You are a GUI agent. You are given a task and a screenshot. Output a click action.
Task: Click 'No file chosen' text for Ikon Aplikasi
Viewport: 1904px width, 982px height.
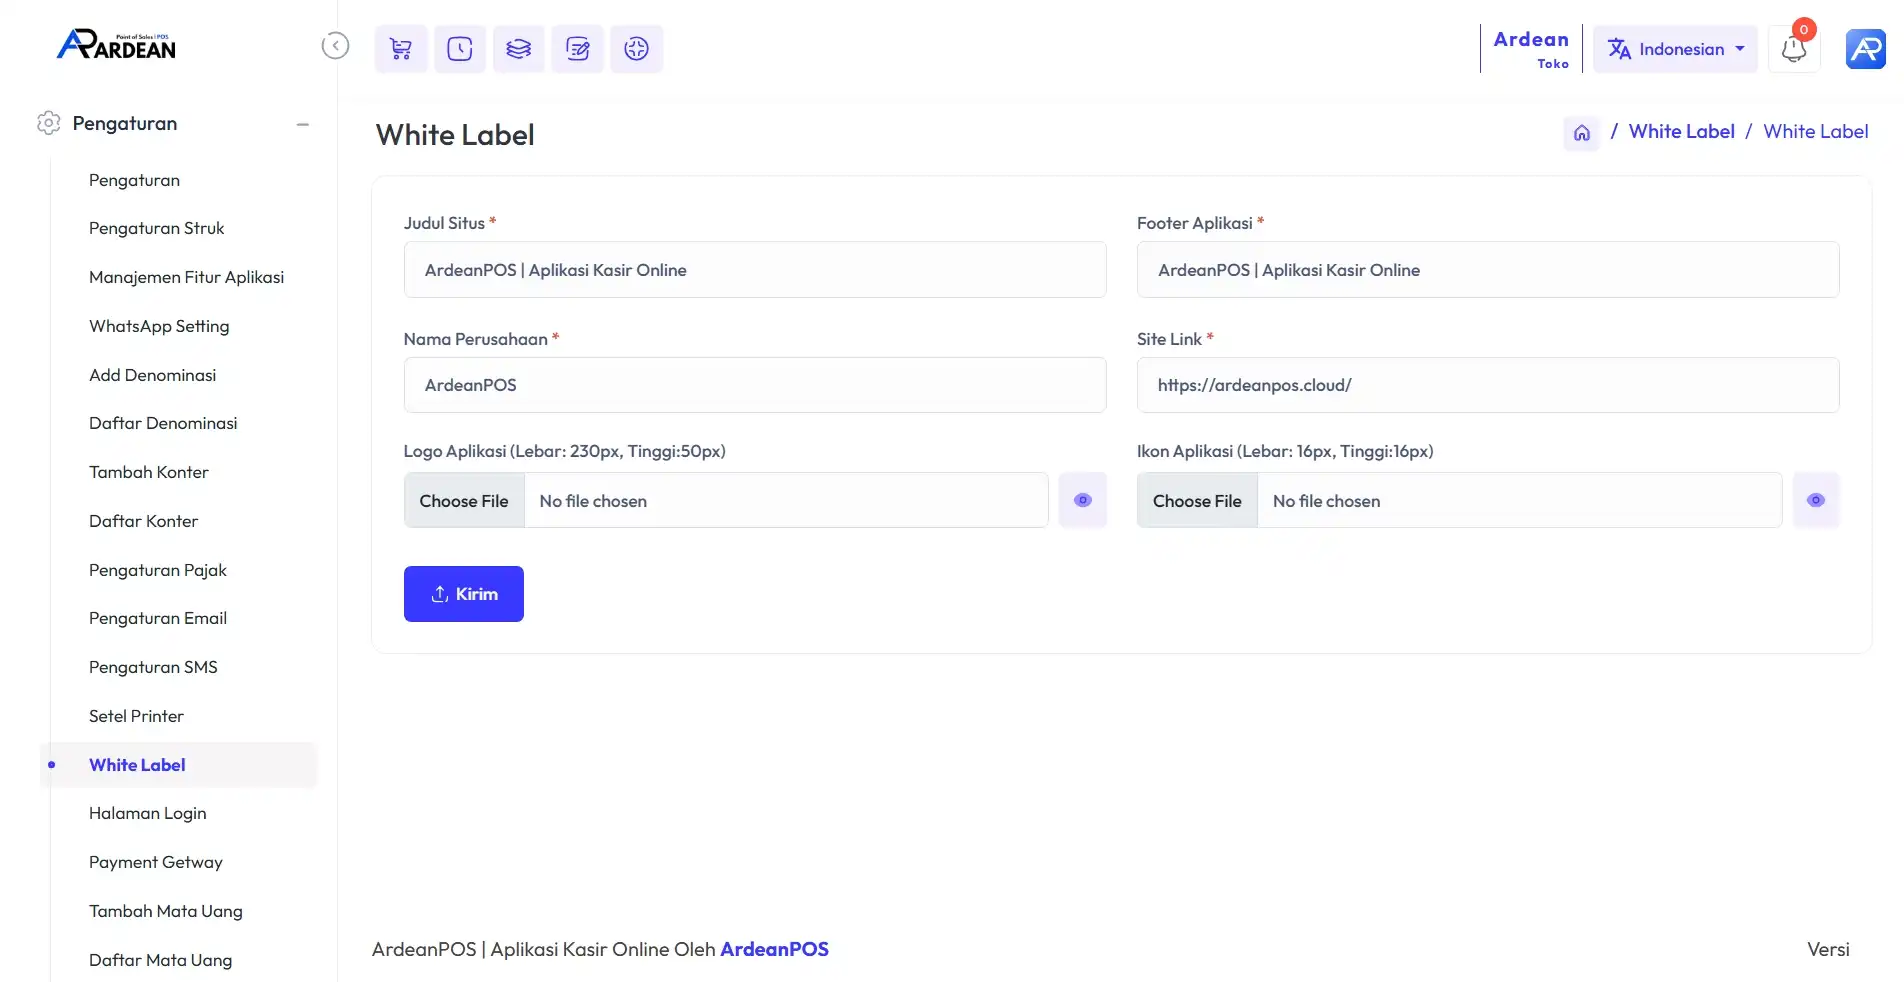(x=1326, y=501)
